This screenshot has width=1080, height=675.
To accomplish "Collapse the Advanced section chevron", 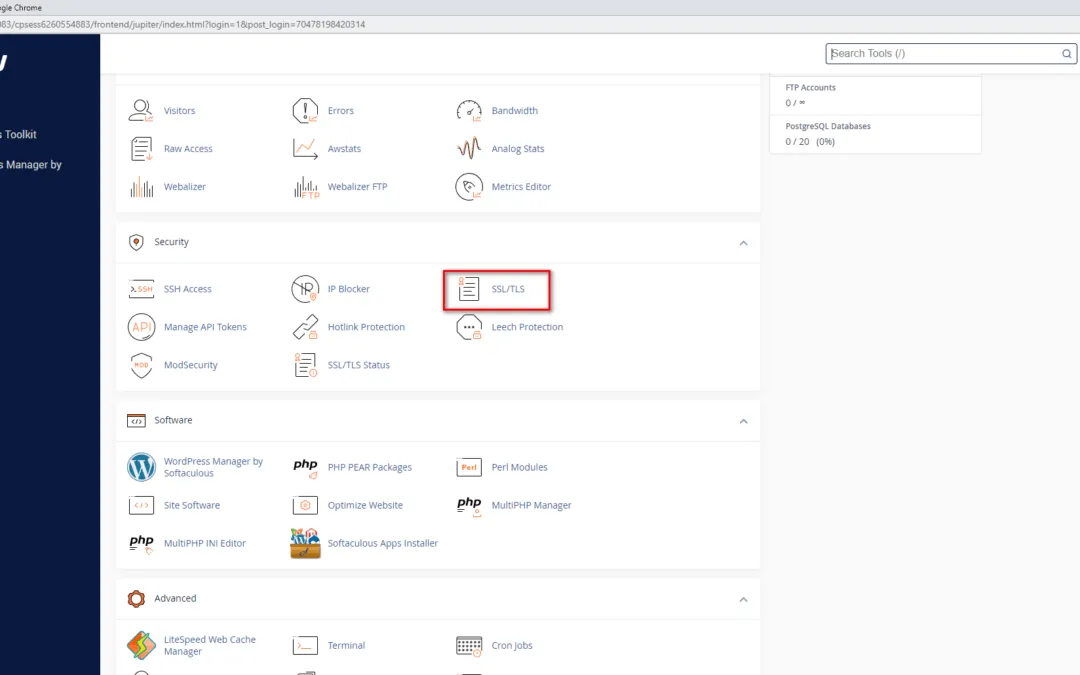I will (x=743, y=599).
